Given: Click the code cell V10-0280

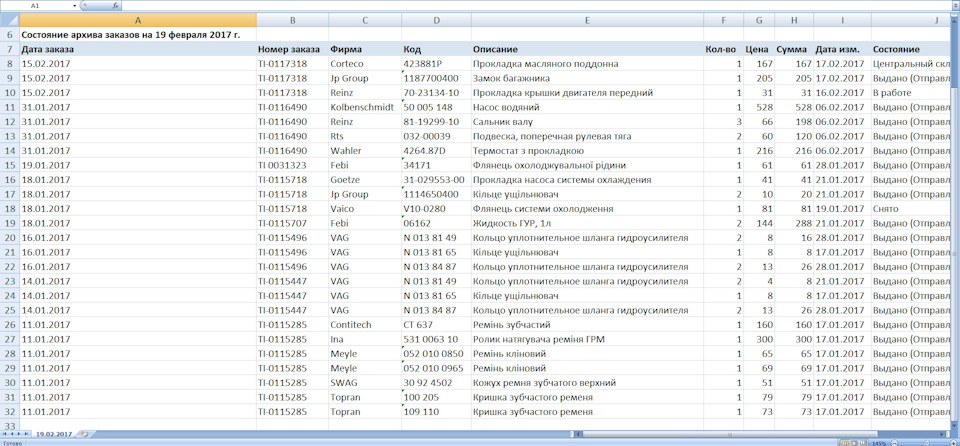Looking at the screenshot, I should click(437, 209).
